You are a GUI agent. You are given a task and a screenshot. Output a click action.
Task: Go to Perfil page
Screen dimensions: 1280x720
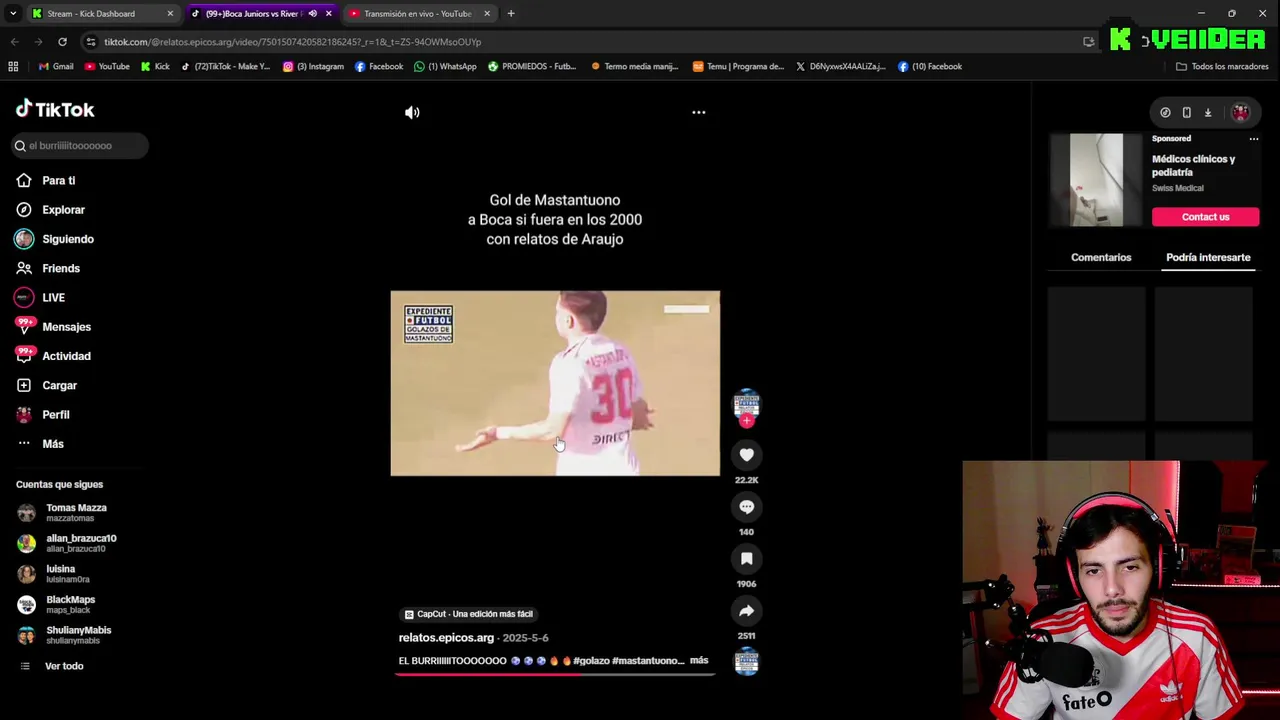click(55, 414)
